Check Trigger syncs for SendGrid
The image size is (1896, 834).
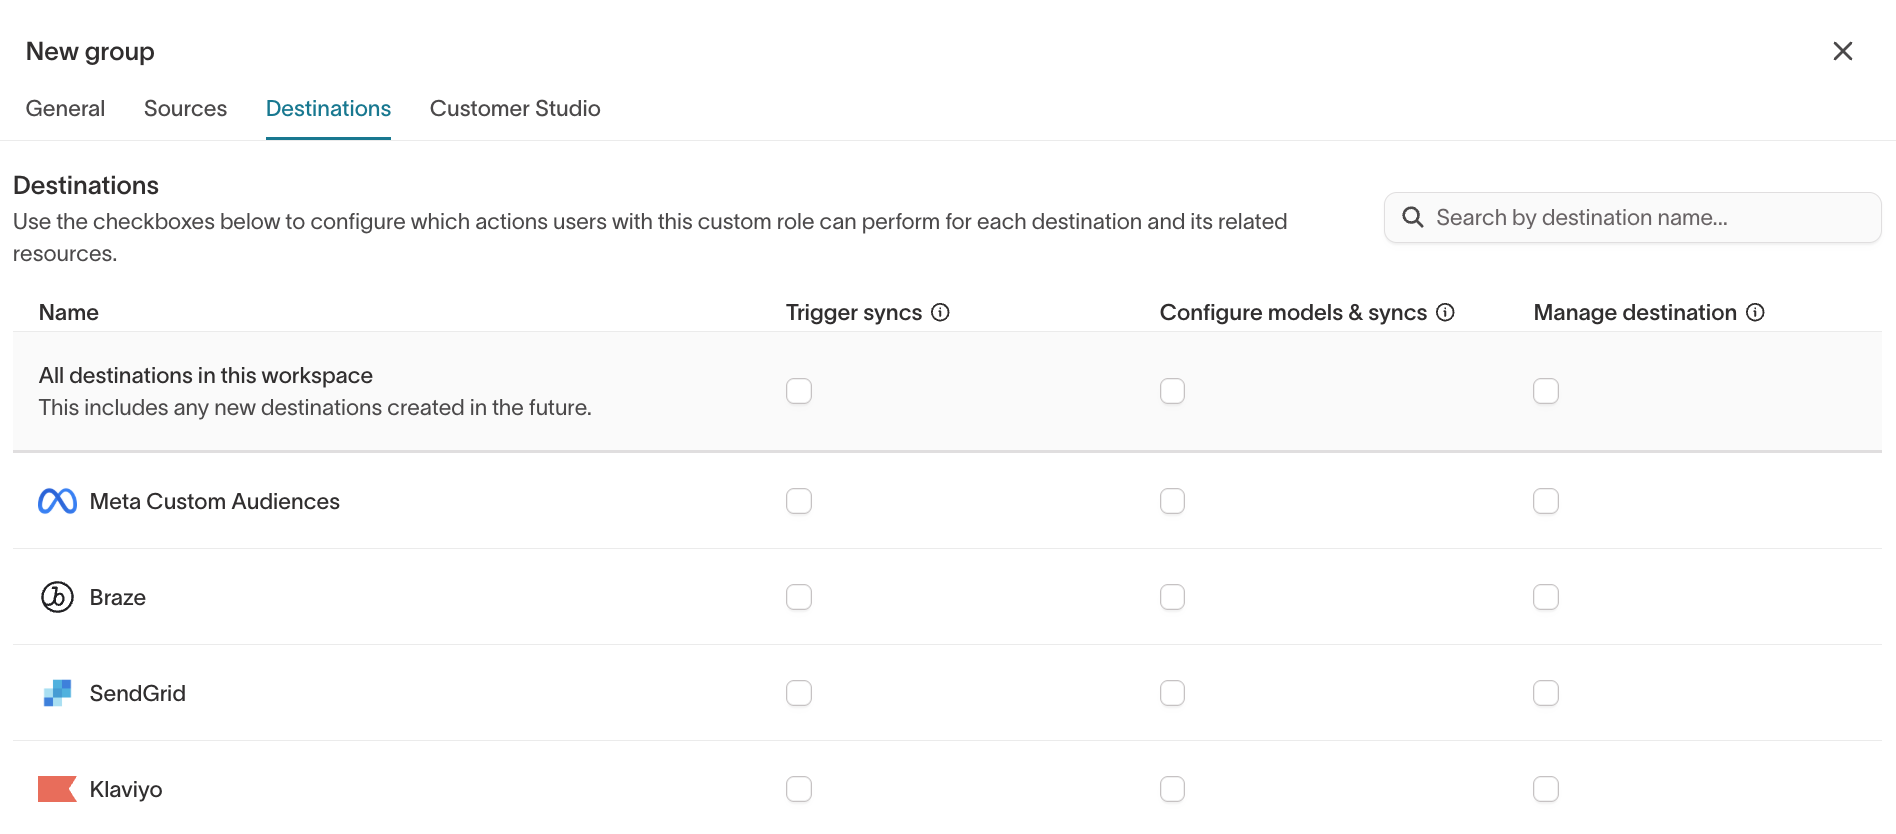tap(798, 692)
